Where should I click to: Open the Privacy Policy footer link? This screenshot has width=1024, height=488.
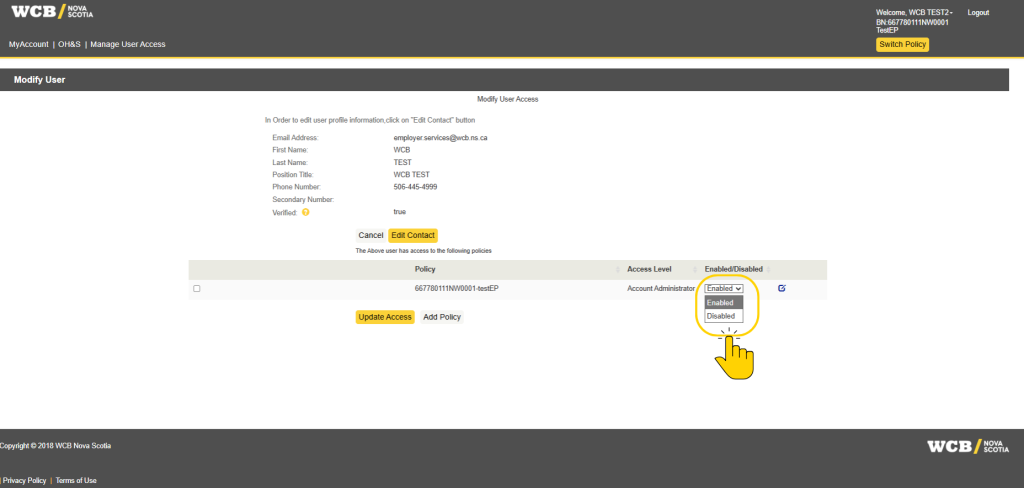pos(25,480)
